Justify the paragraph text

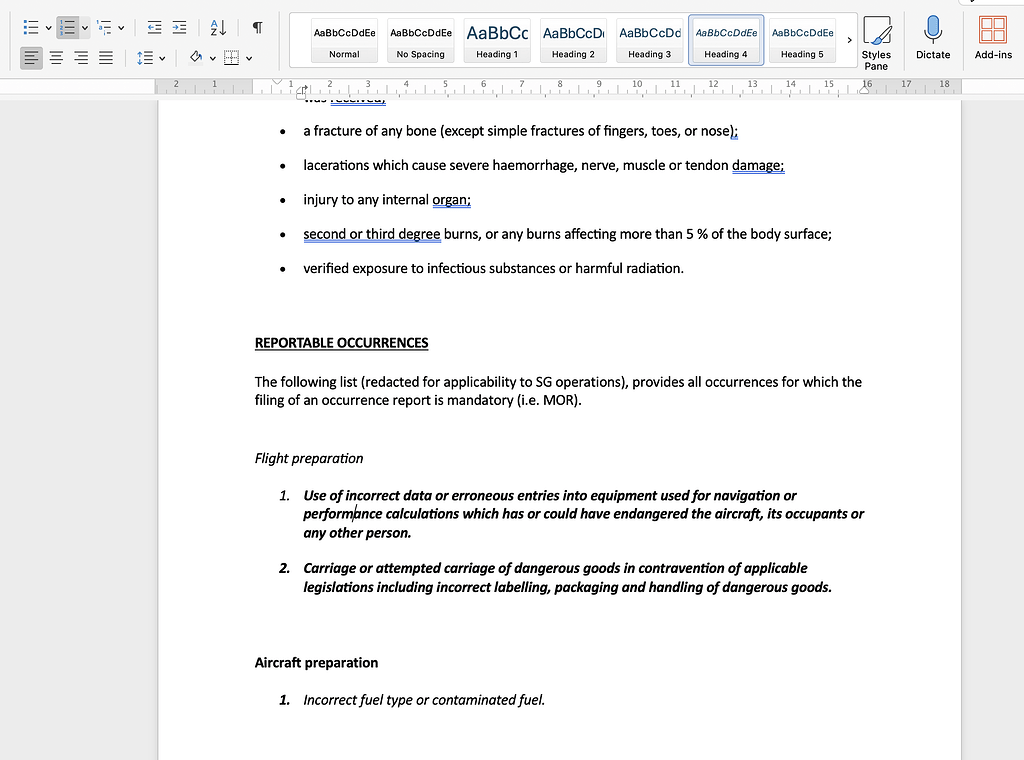[x=105, y=58]
